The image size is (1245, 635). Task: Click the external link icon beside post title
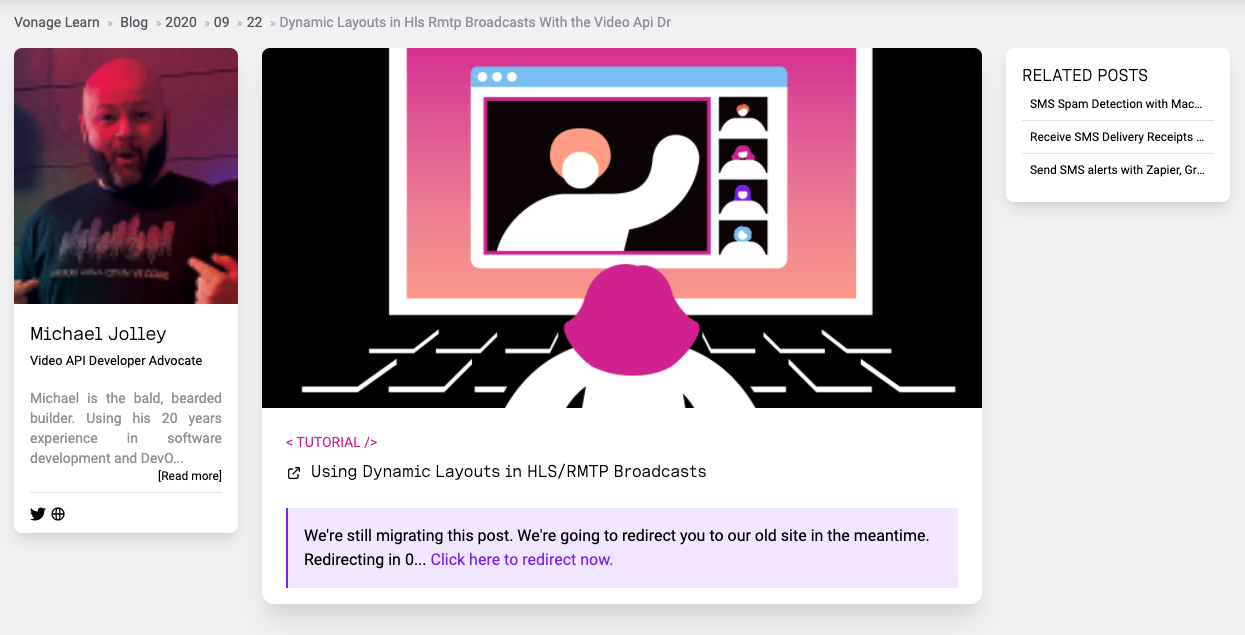pos(294,473)
